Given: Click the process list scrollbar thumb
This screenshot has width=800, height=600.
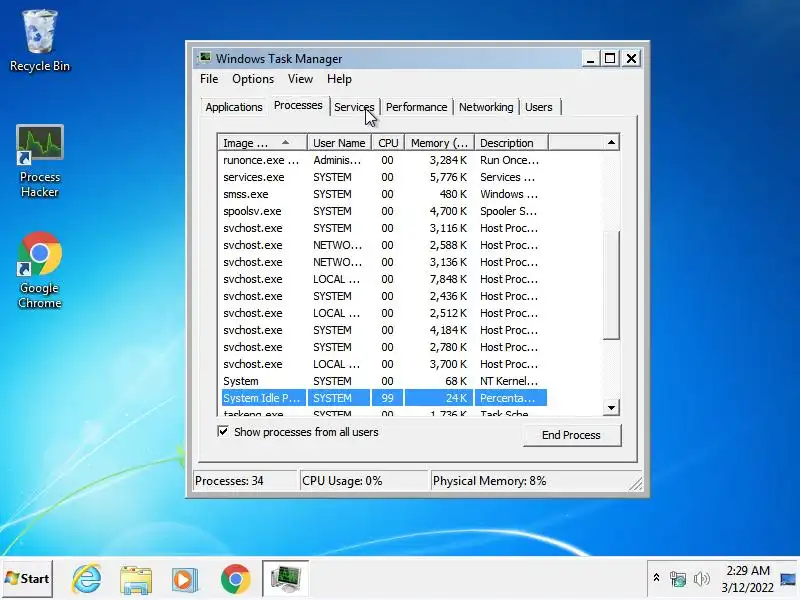Looking at the screenshot, I should pyautogui.click(x=611, y=285).
